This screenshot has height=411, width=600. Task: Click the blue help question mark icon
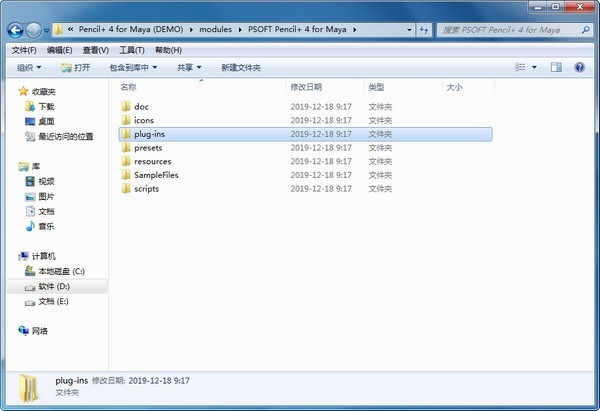point(579,67)
